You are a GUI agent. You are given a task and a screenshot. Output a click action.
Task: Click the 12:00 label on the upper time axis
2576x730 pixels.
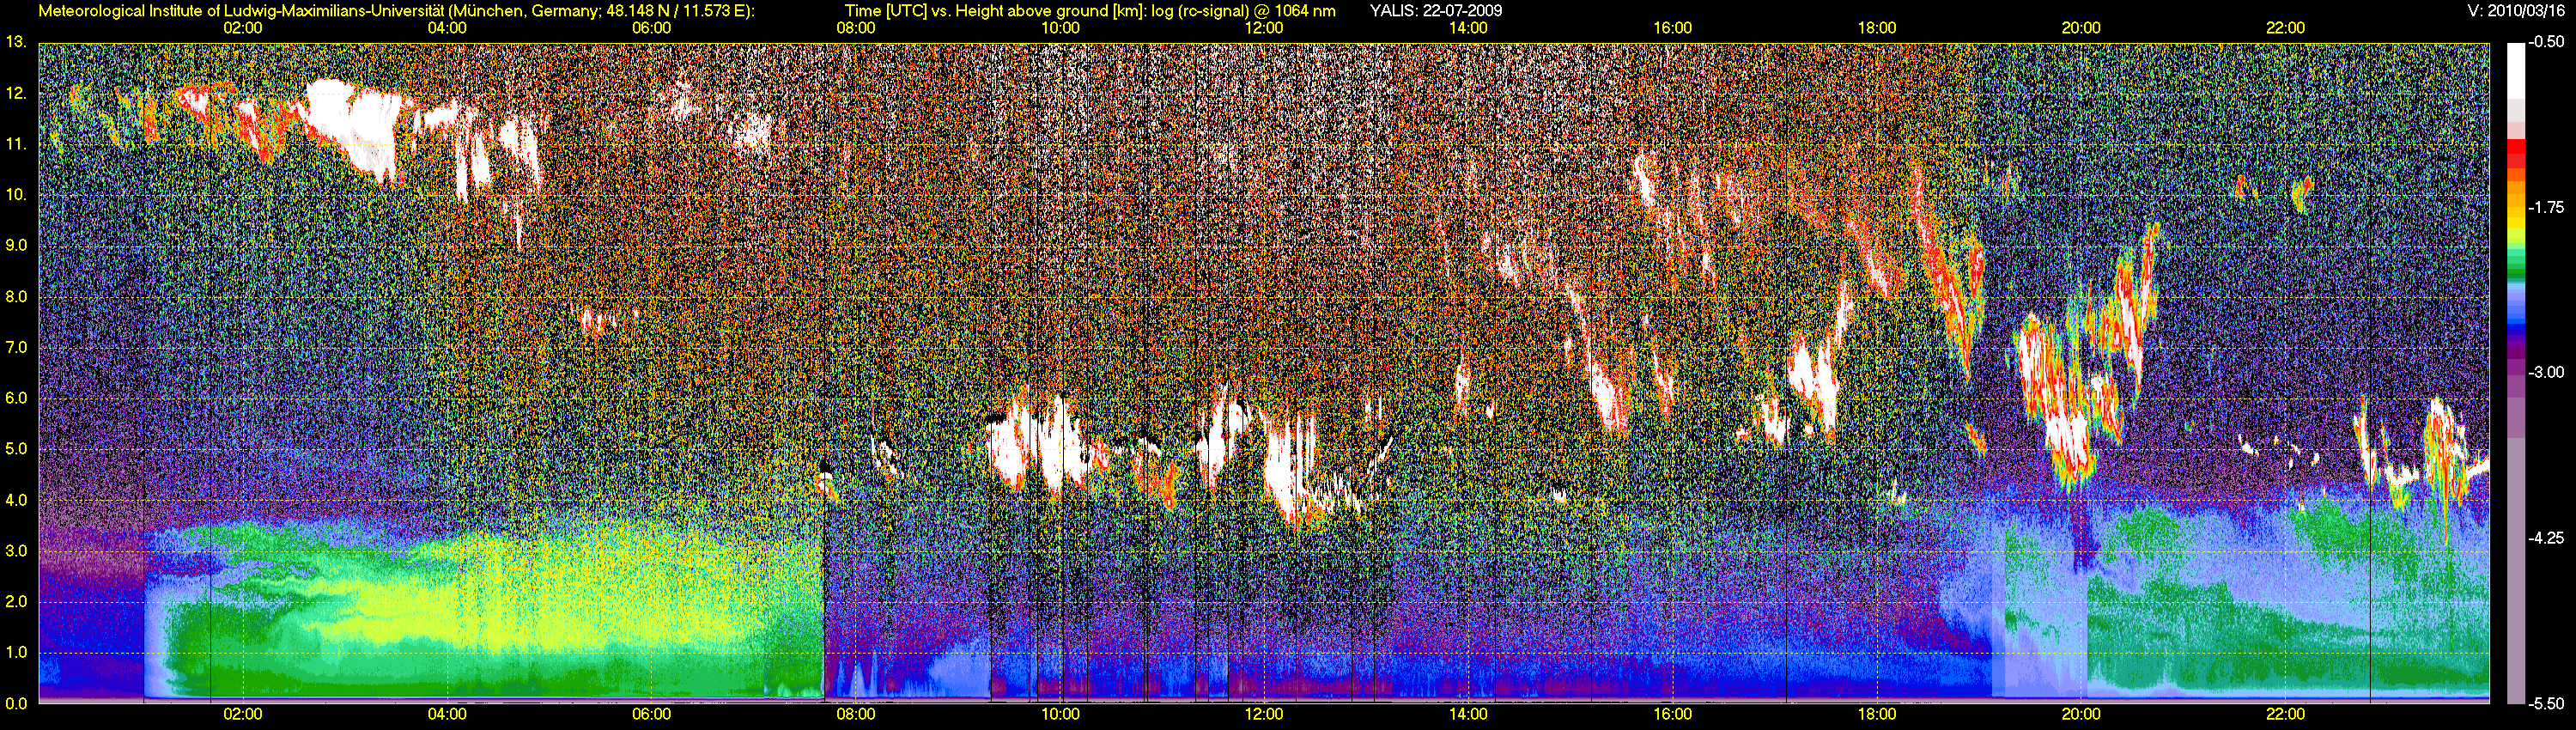pos(1264,28)
